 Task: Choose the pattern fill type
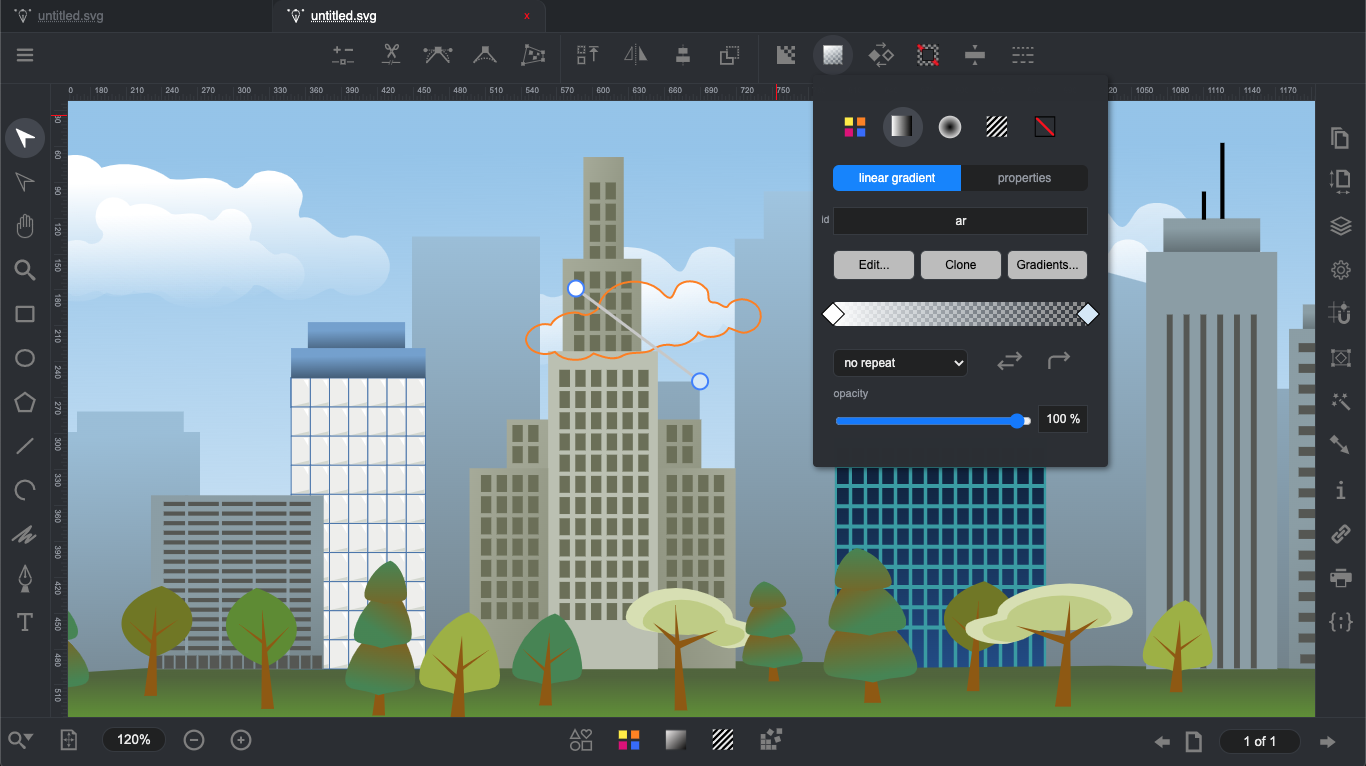(x=997, y=127)
